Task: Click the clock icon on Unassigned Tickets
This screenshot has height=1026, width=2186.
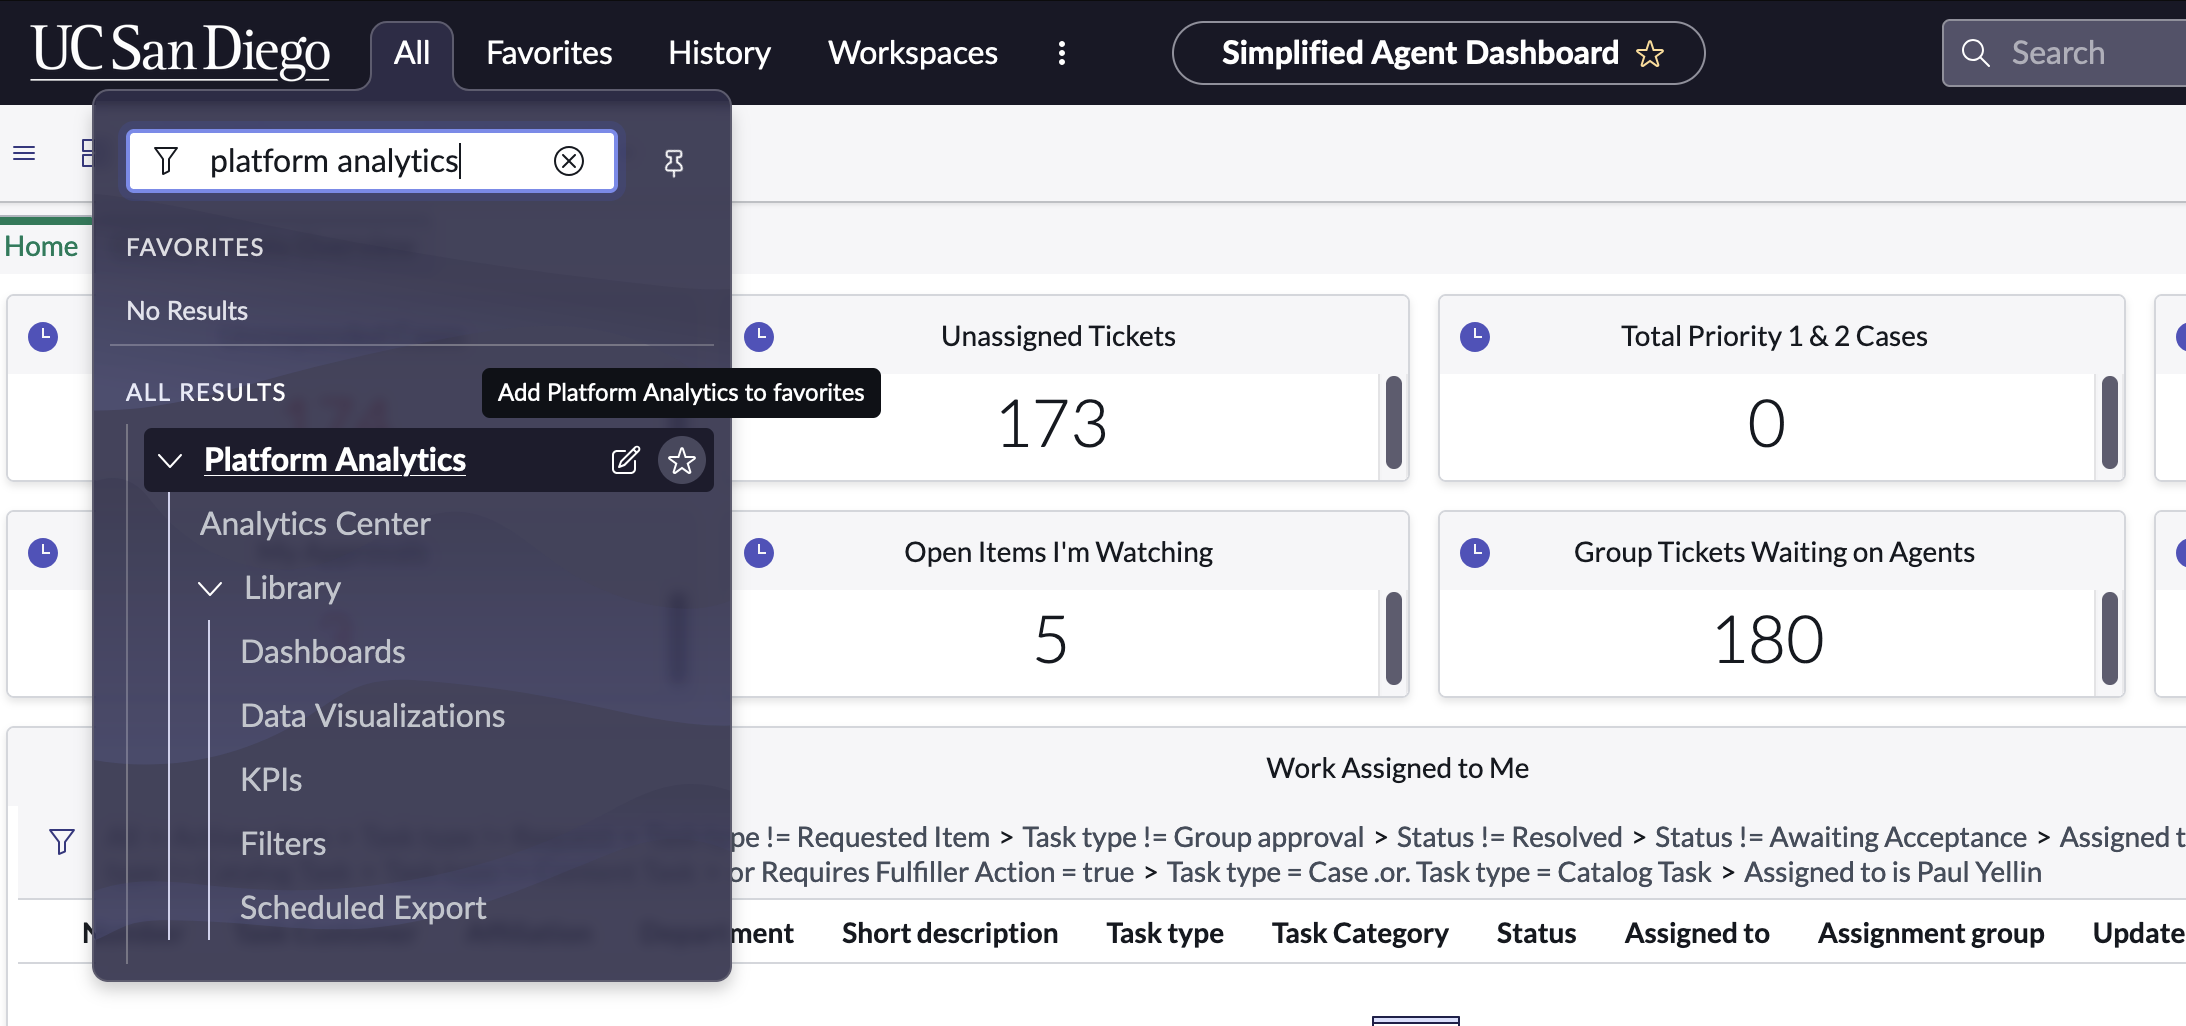Action: tap(759, 337)
